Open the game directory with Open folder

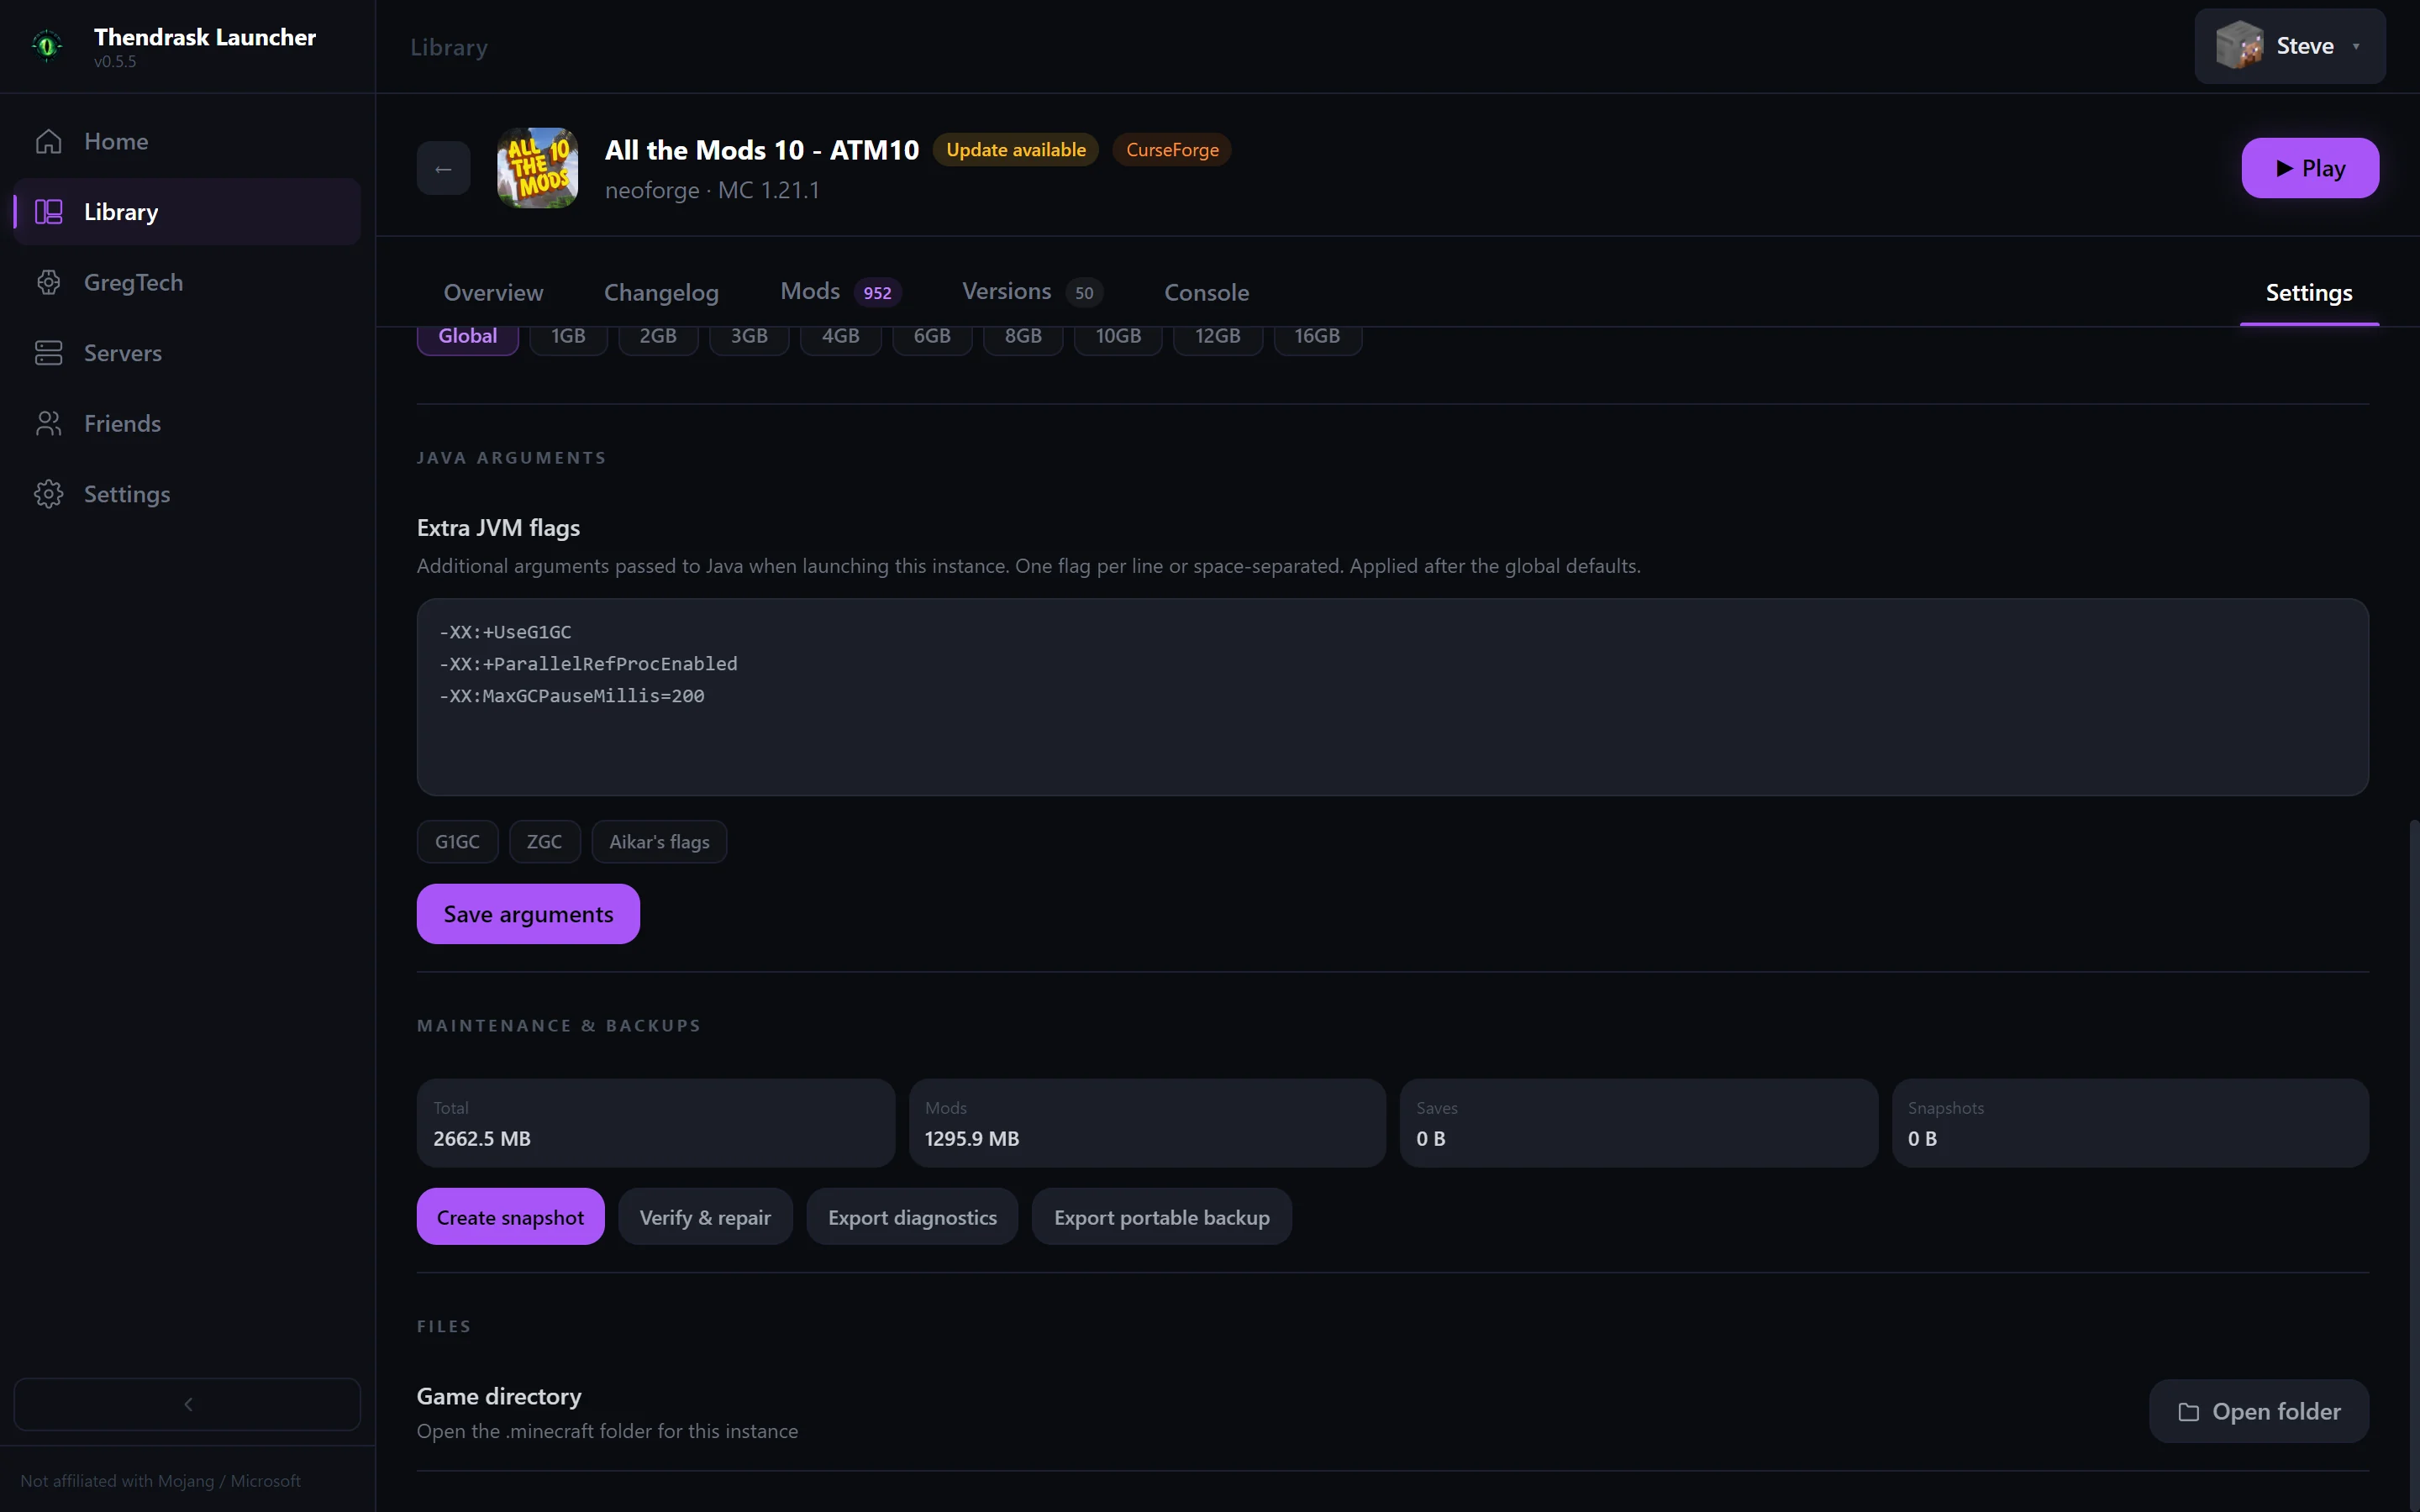coord(2258,1411)
